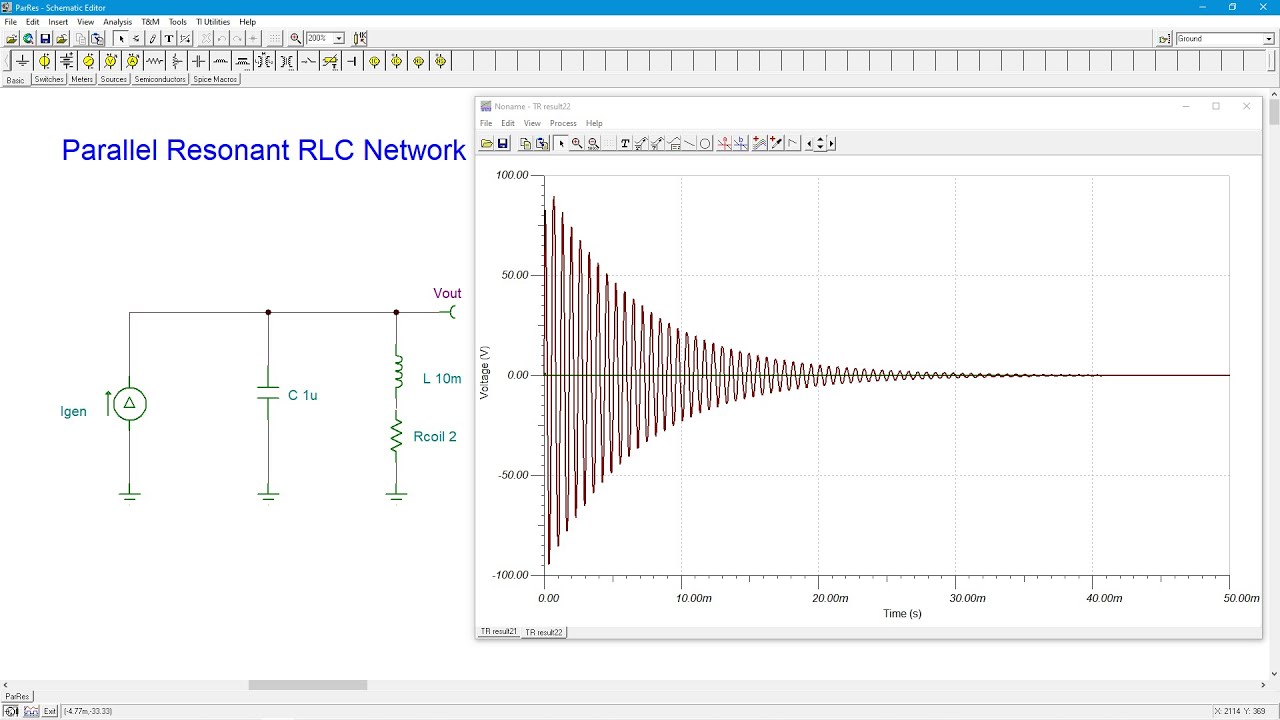Select the ParRes schematic tab
The image size is (1280, 720).
click(x=17, y=696)
